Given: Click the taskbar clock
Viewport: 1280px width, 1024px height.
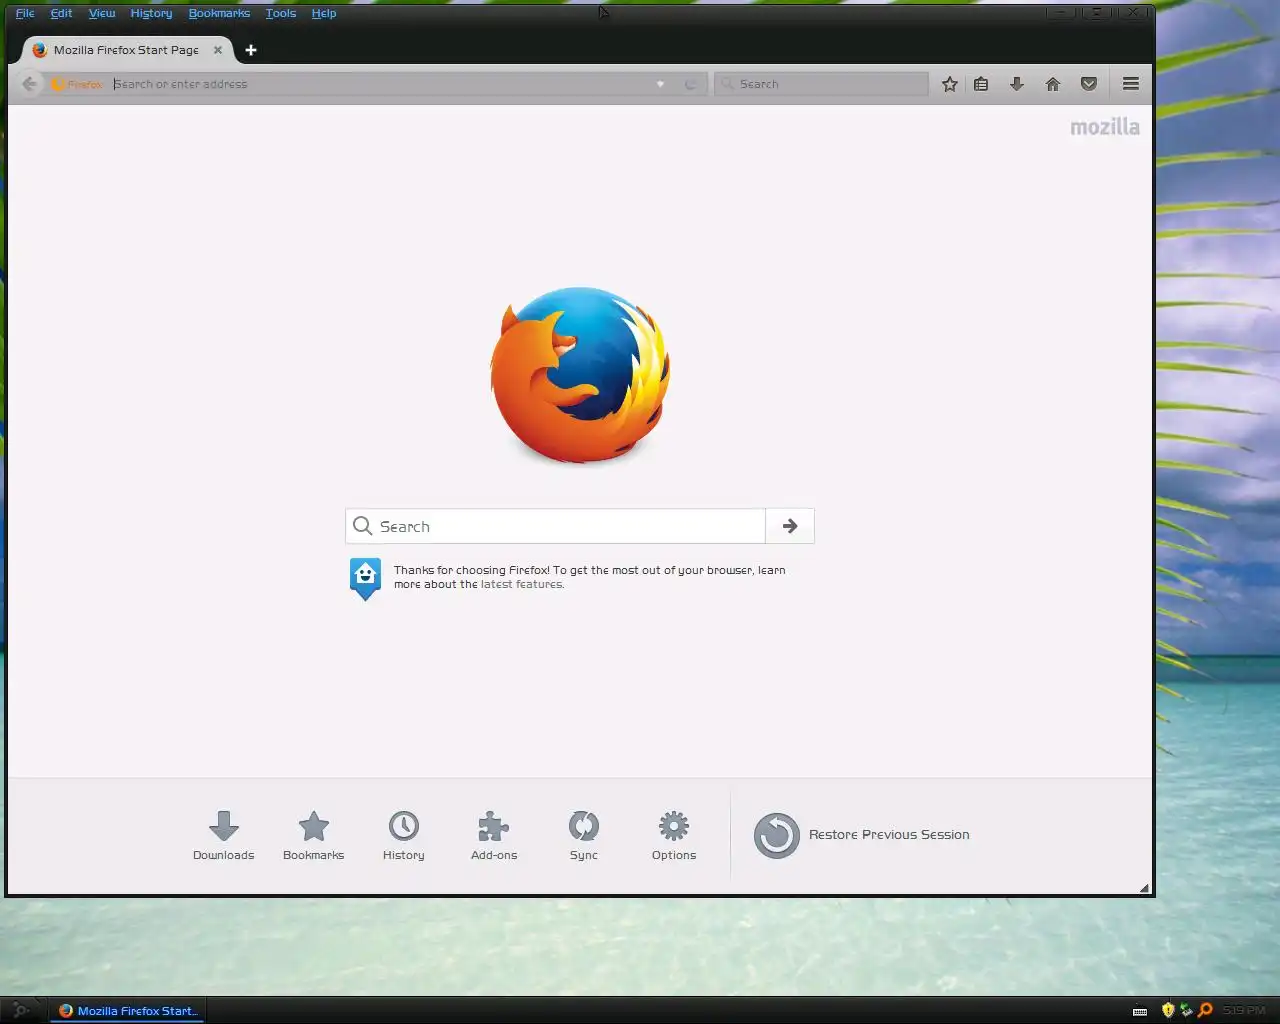Looking at the screenshot, I should [x=1243, y=1010].
